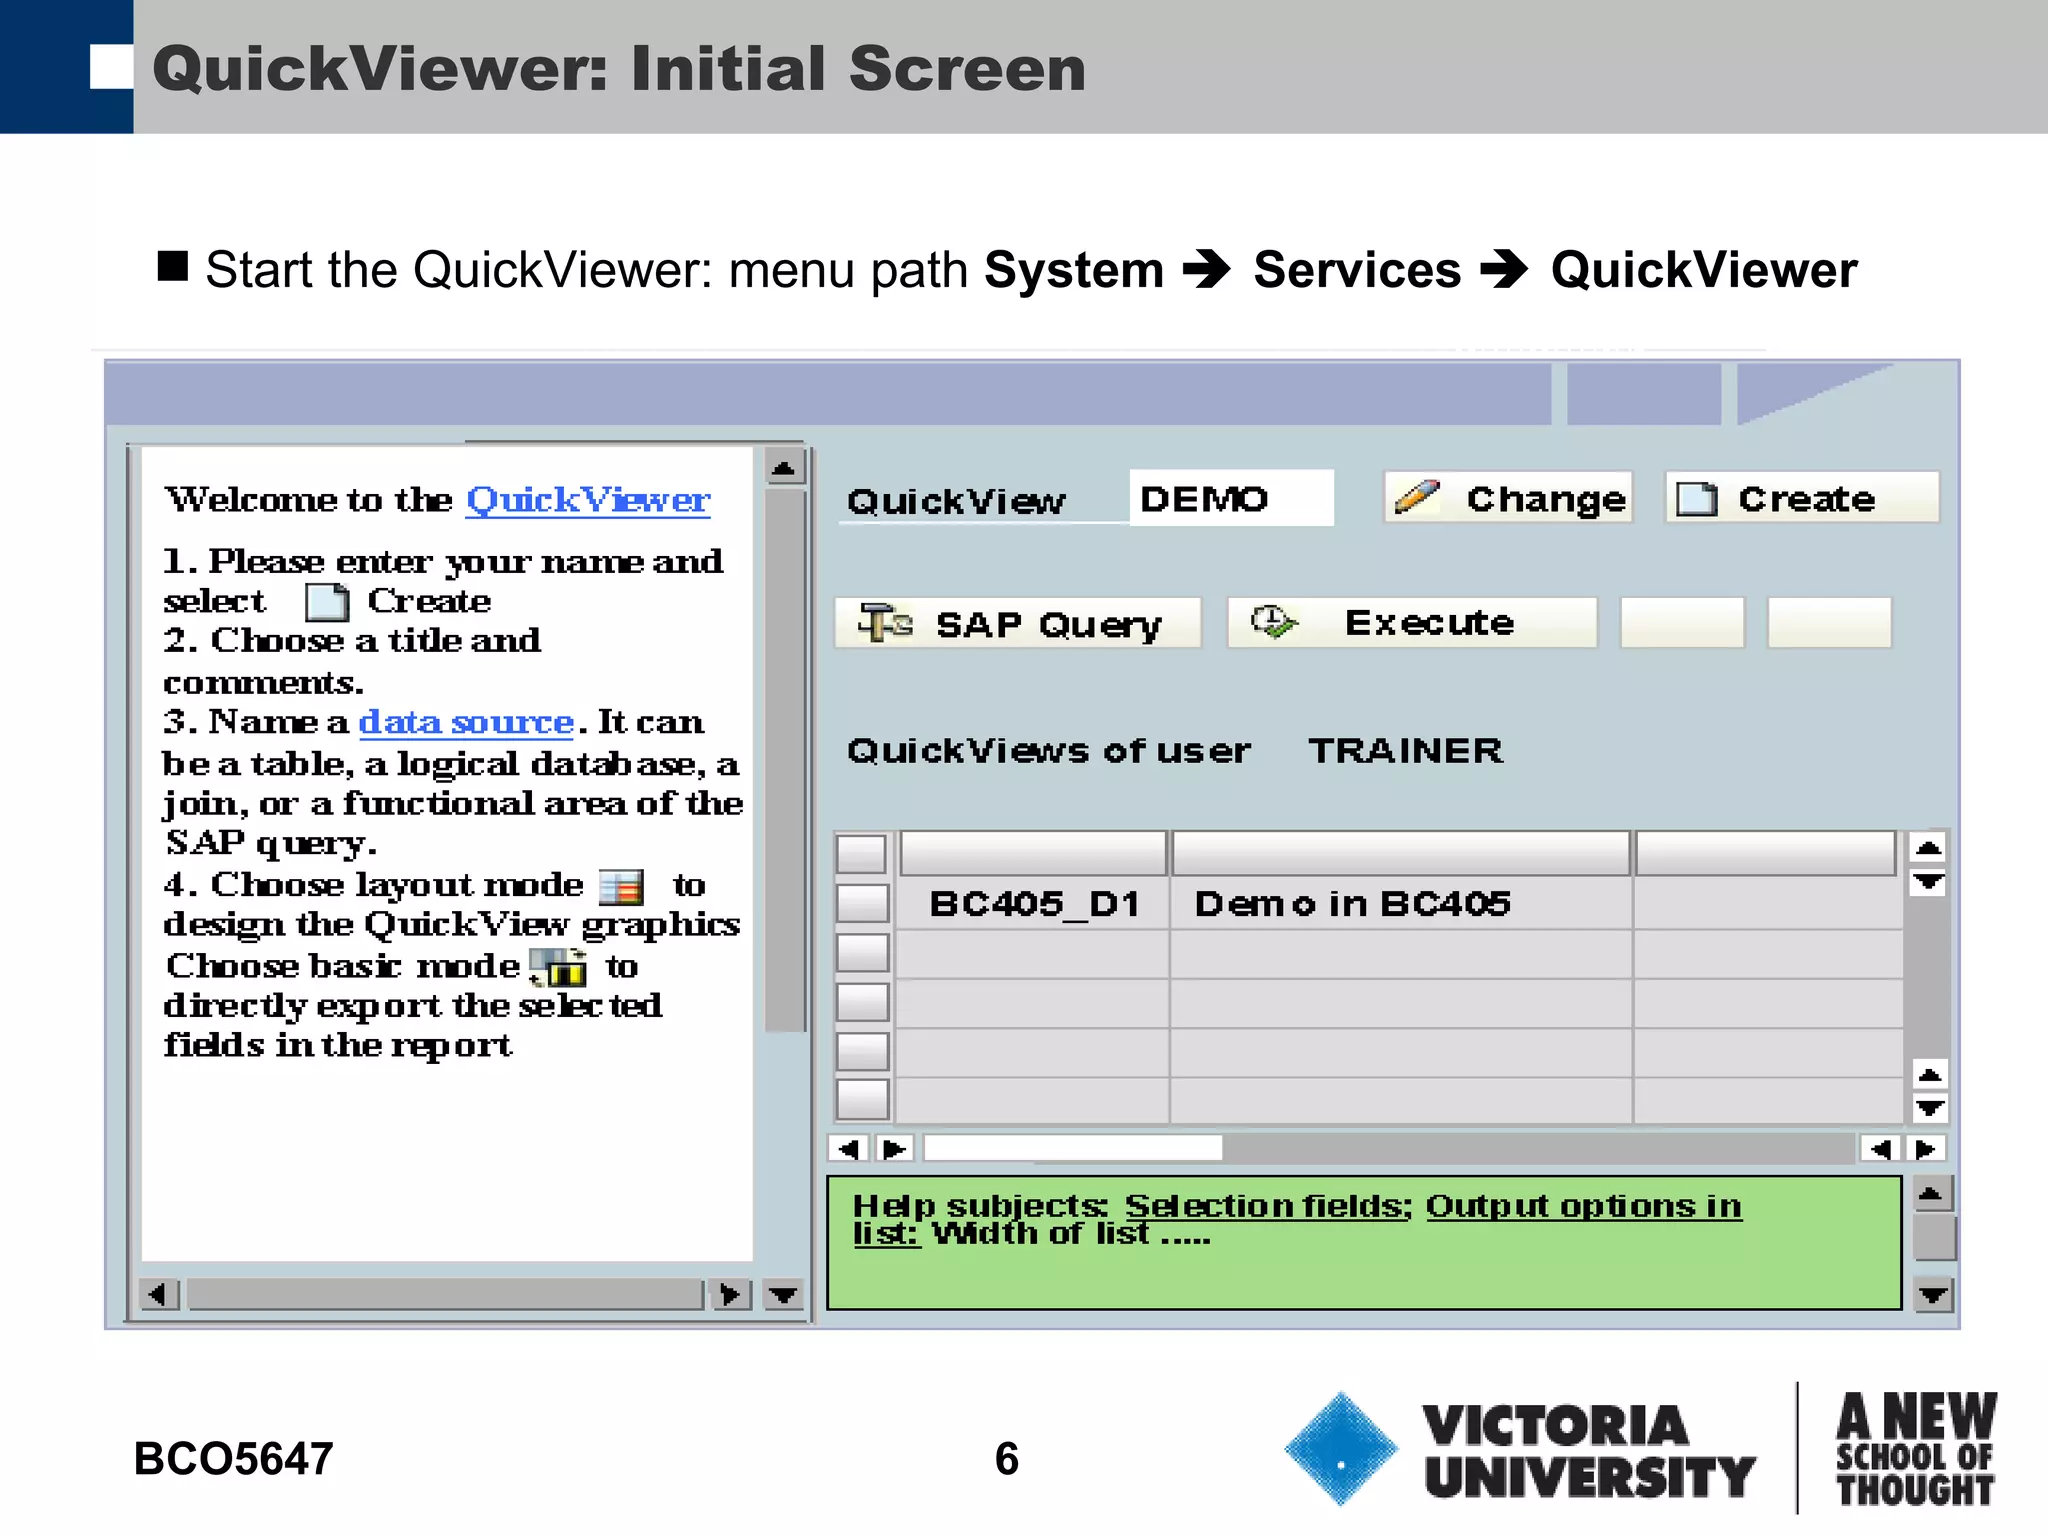This screenshot has height=1536, width=2048.
Task: Click the table horizontal scrollbar thumb
Action: pyautogui.click(x=1073, y=1149)
